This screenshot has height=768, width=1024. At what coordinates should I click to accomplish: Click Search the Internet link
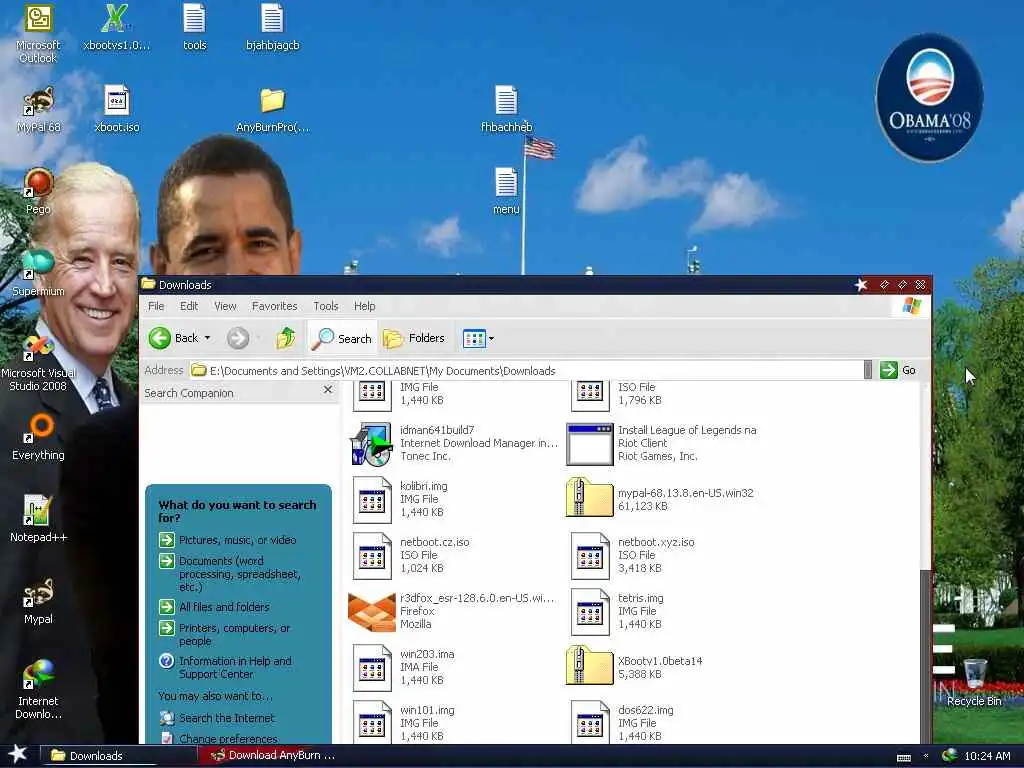[x=217, y=718]
